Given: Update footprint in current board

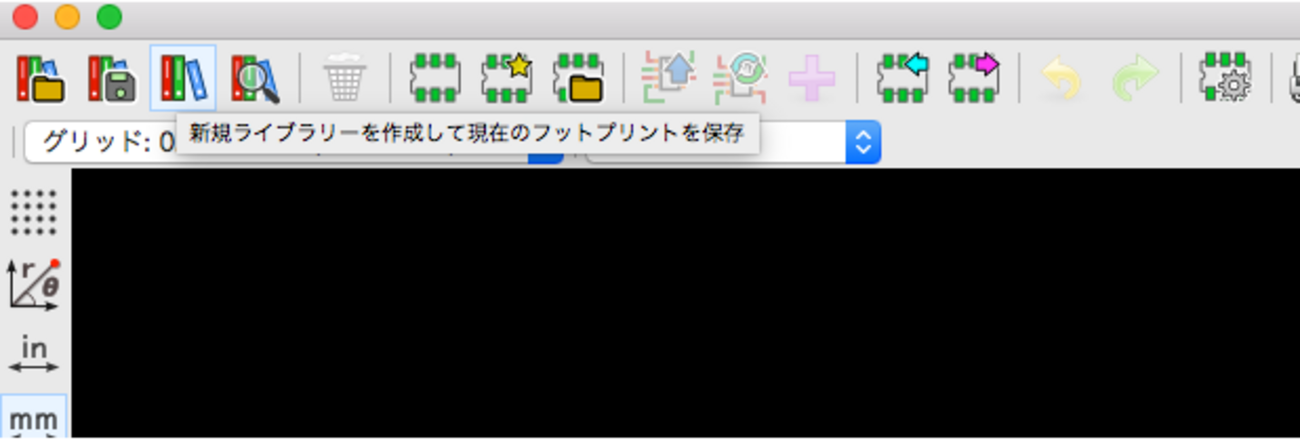Looking at the screenshot, I should click(740, 78).
